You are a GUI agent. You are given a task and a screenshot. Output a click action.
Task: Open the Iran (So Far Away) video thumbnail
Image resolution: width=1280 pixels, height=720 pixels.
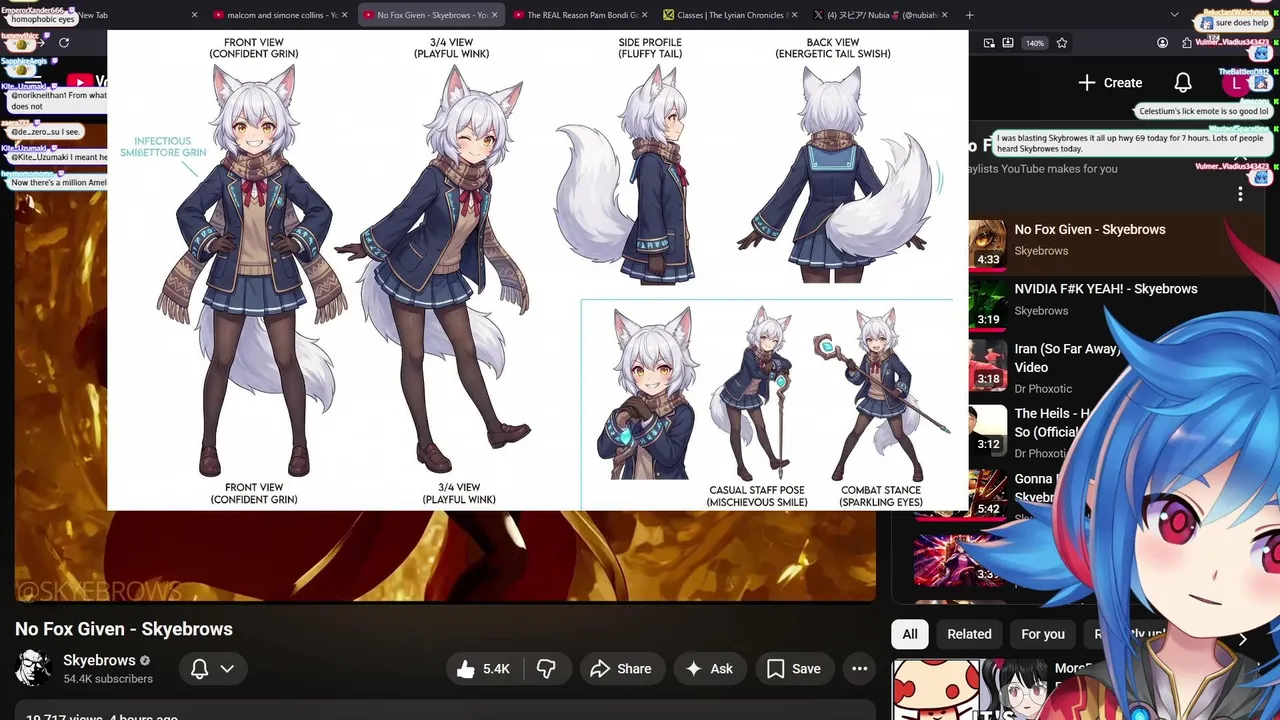(987, 364)
